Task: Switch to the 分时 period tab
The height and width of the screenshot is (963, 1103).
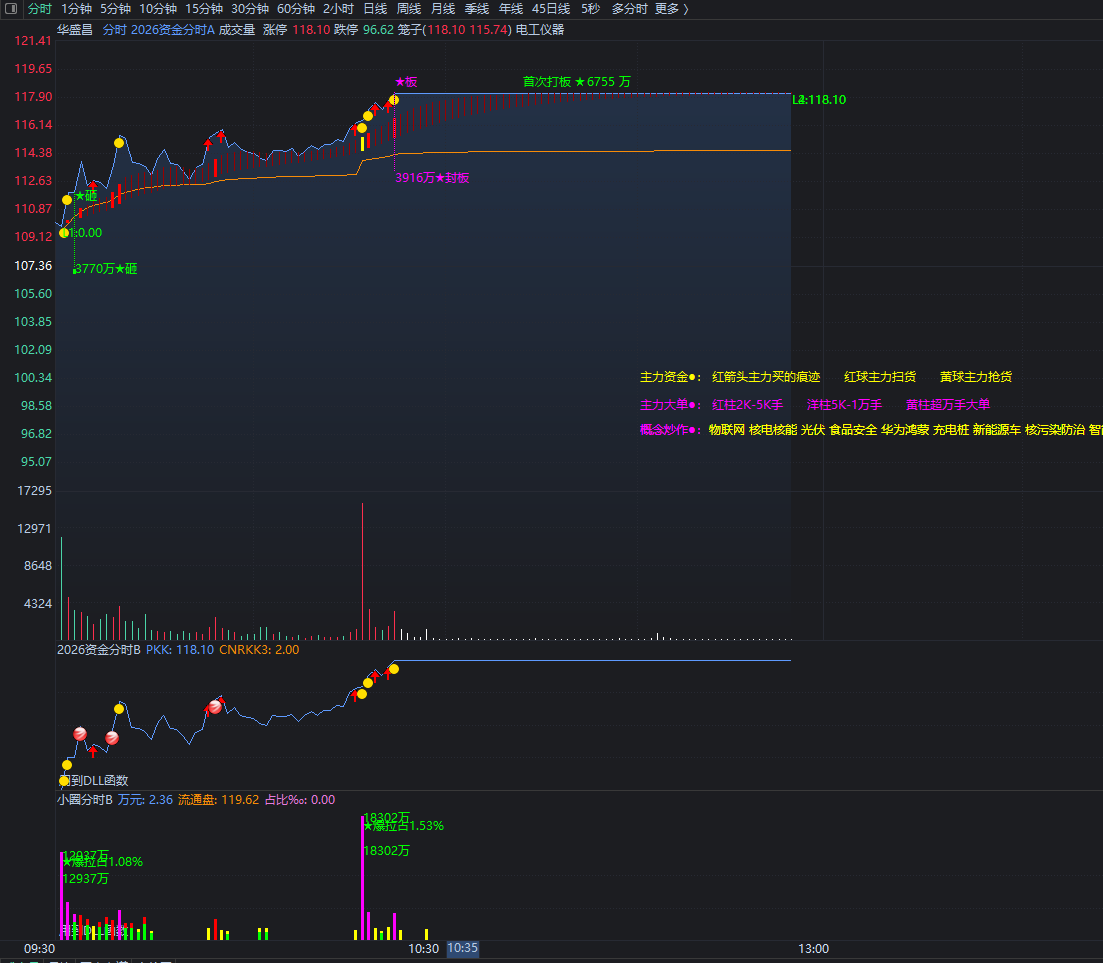Action: [x=39, y=9]
